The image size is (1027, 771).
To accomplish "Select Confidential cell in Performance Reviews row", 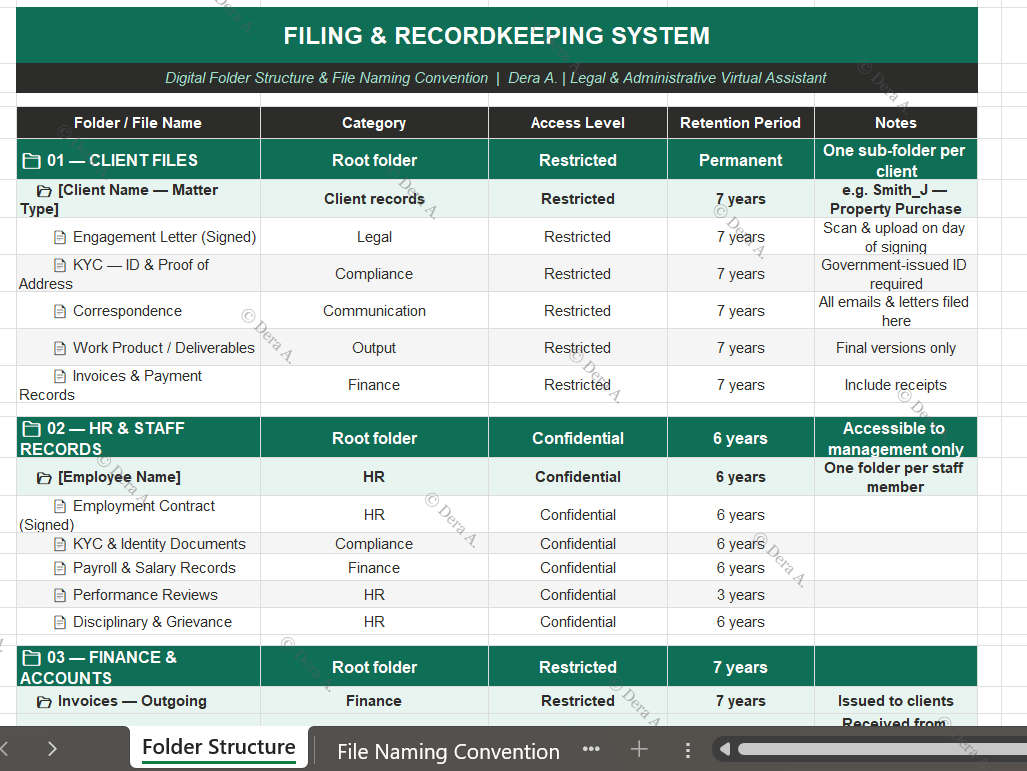I will click(x=578, y=595).
